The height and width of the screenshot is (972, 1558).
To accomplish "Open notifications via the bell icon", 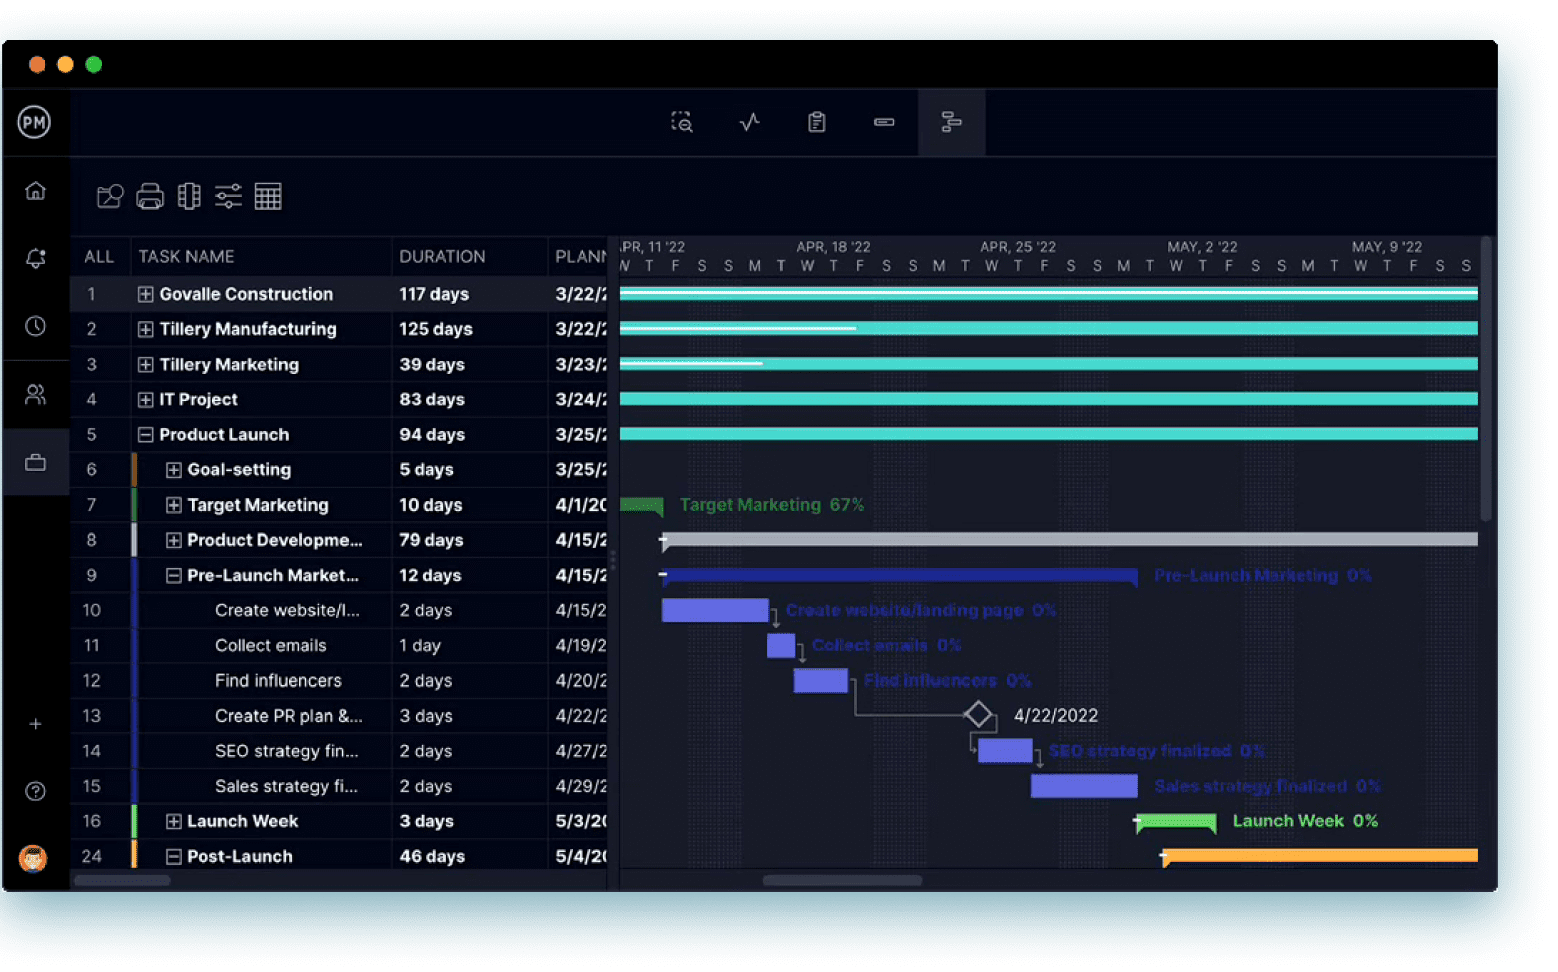I will pyautogui.click(x=35, y=258).
